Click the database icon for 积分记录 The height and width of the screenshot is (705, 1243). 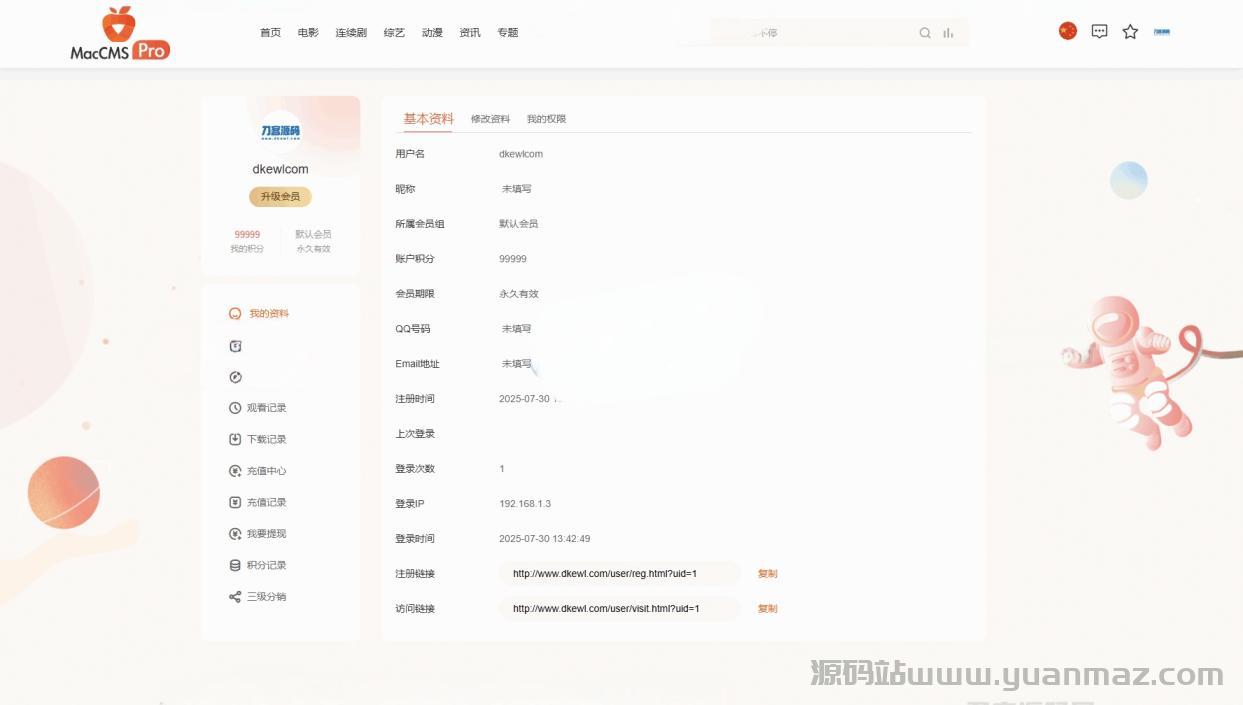pyautogui.click(x=235, y=565)
